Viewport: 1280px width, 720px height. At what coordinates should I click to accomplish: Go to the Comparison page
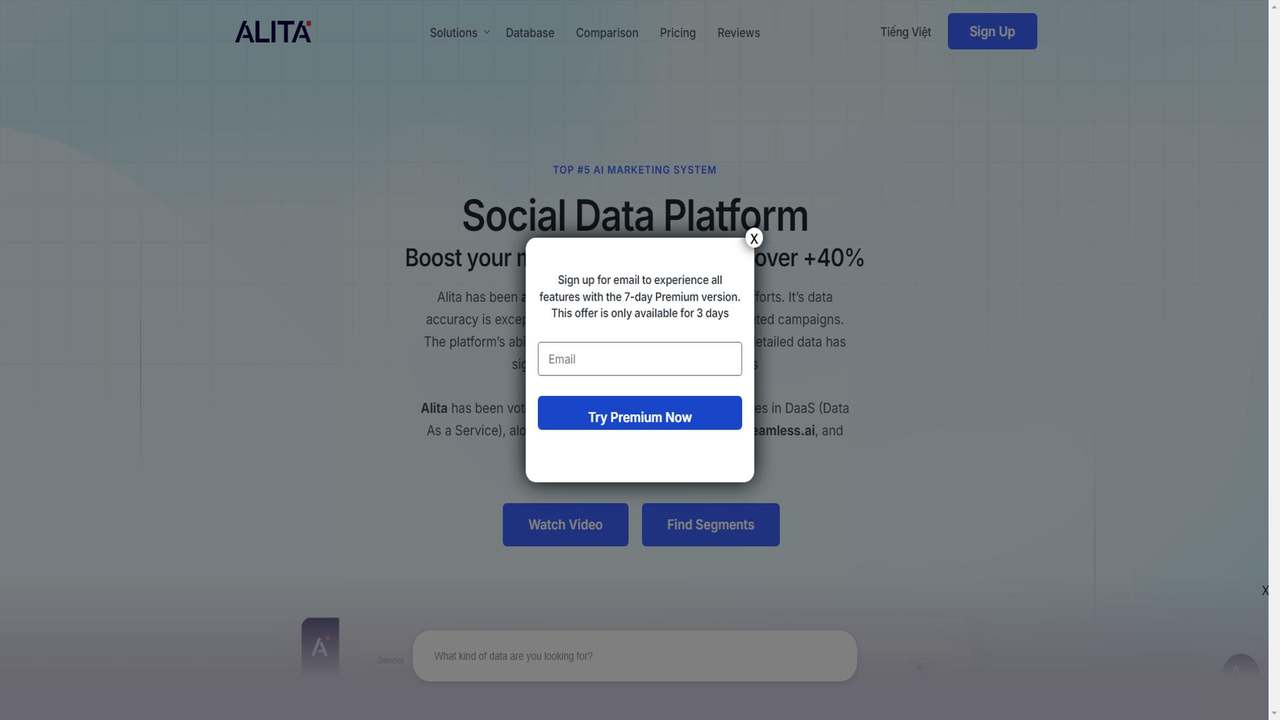tap(607, 33)
